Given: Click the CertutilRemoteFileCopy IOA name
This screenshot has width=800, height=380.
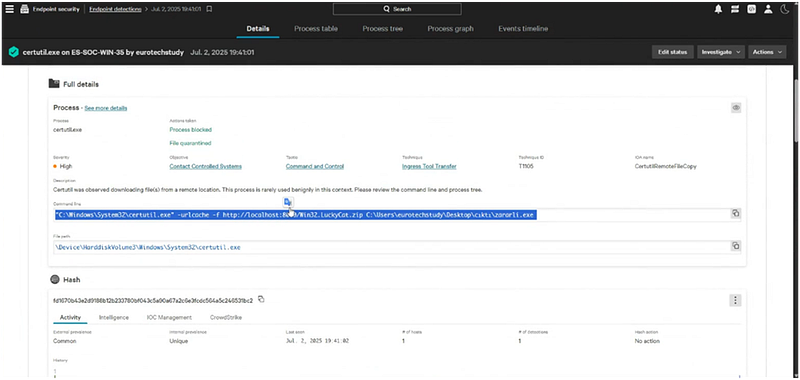Looking at the screenshot, I should point(666,166).
